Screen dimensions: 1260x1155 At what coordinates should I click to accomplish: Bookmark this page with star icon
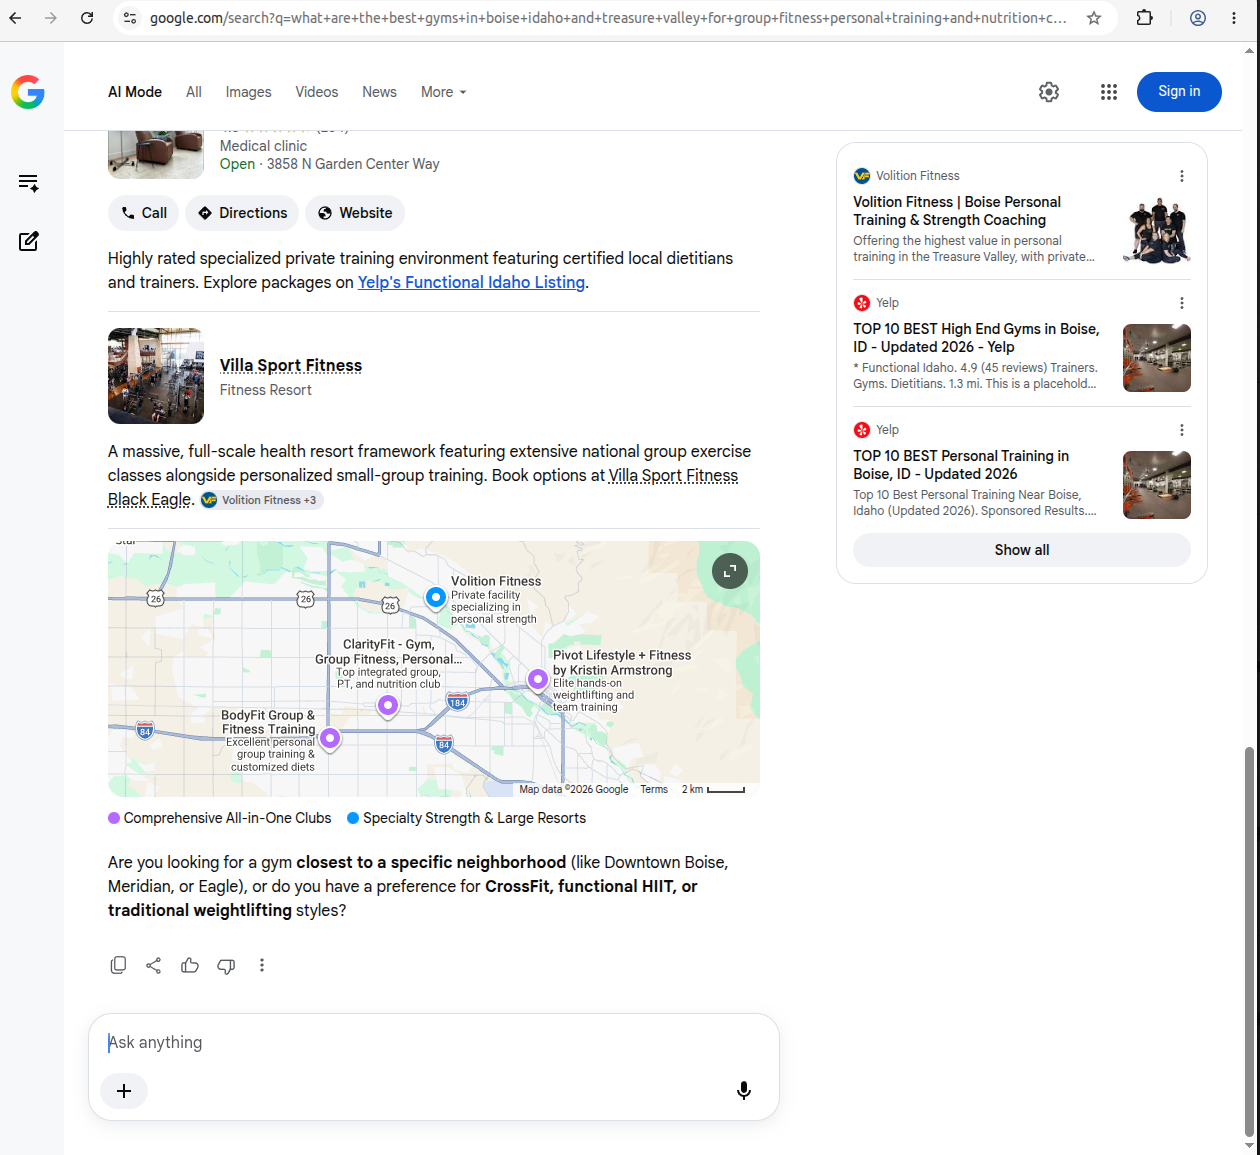[1094, 18]
